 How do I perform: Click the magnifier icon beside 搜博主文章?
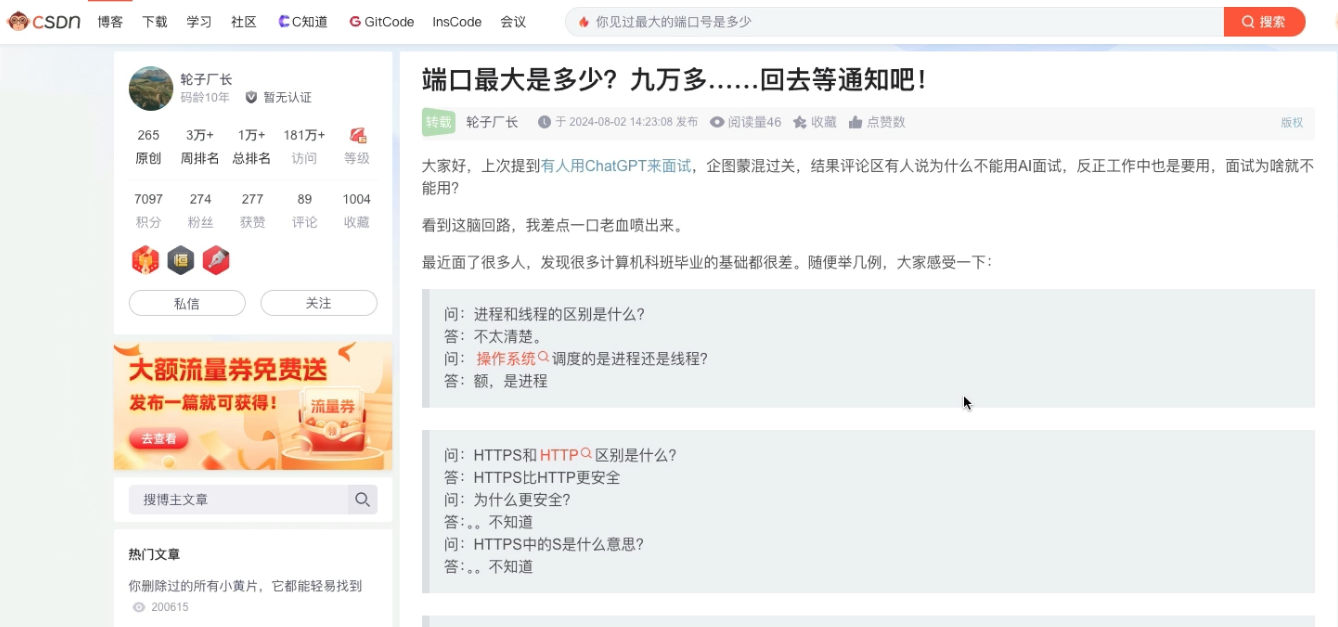362,500
